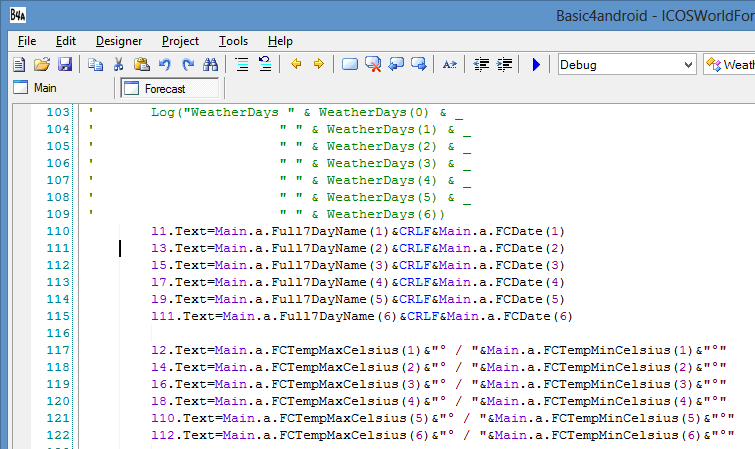Open the File menu
755x449 pixels.
[x=27, y=41]
